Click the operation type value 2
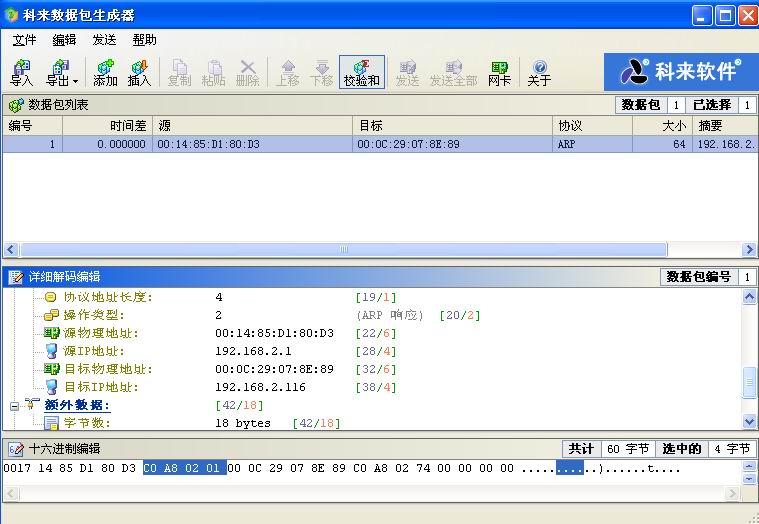759x524 pixels. pos(218,315)
